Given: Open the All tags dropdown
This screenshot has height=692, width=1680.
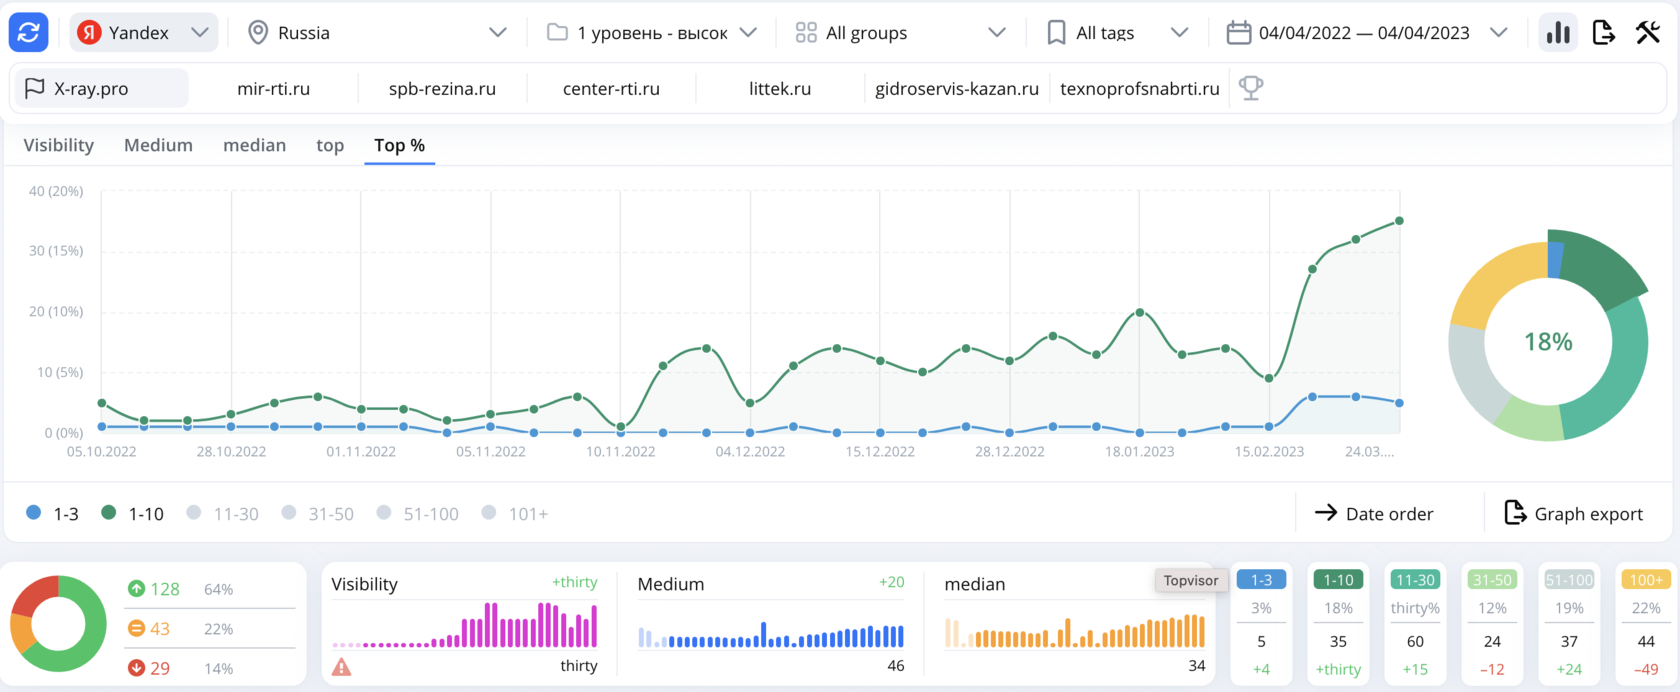Looking at the screenshot, I should (x=1117, y=33).
